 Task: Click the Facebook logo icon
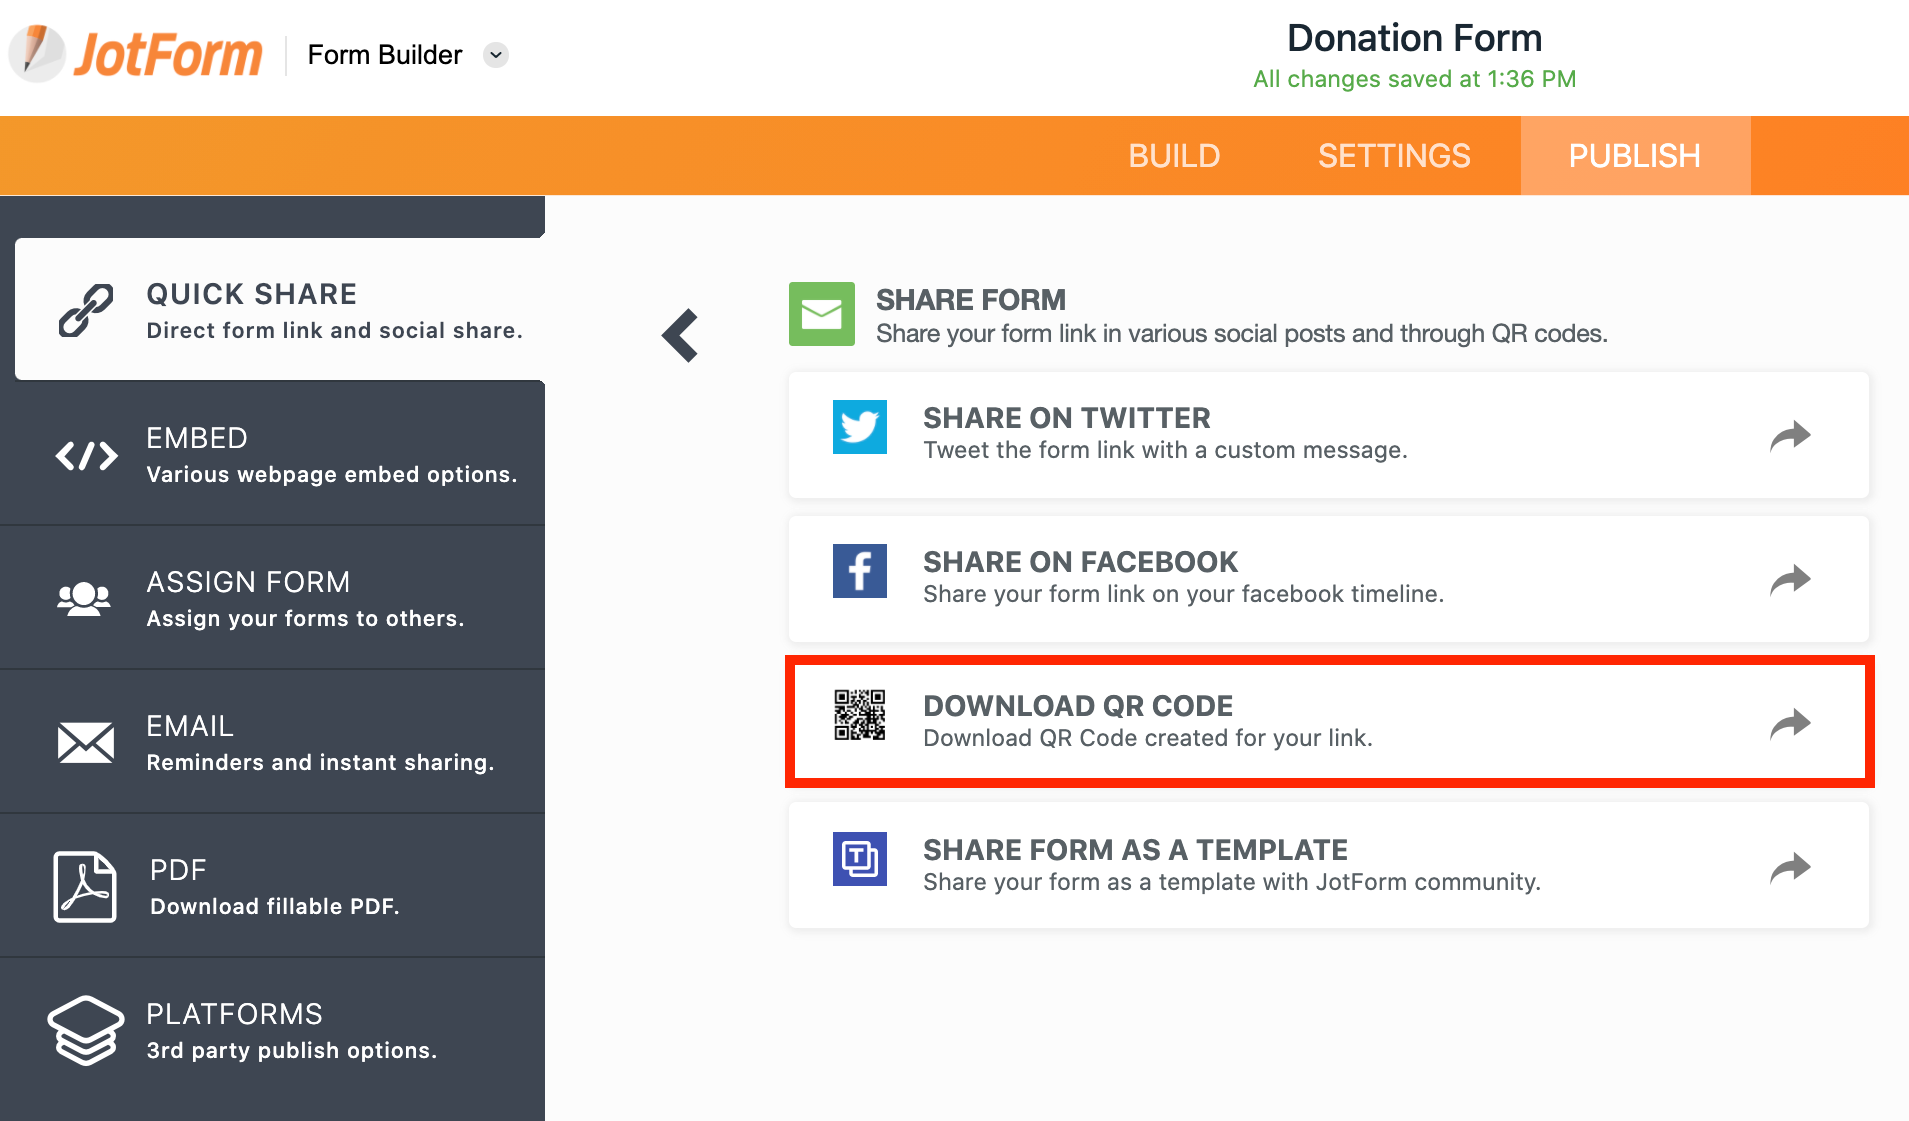point(860,571)
